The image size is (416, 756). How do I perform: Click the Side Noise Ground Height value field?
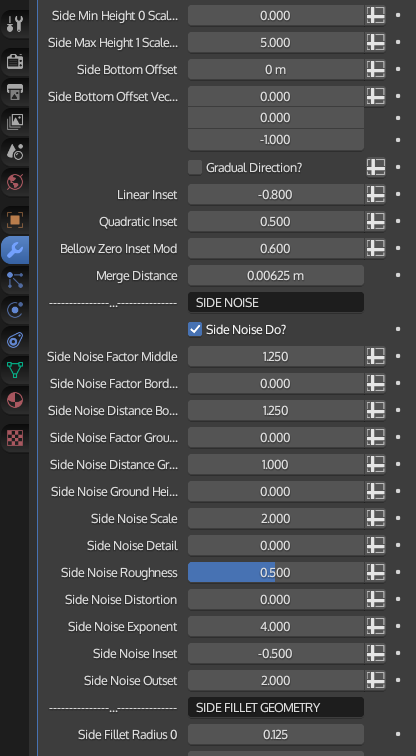(x=276, y=492)
